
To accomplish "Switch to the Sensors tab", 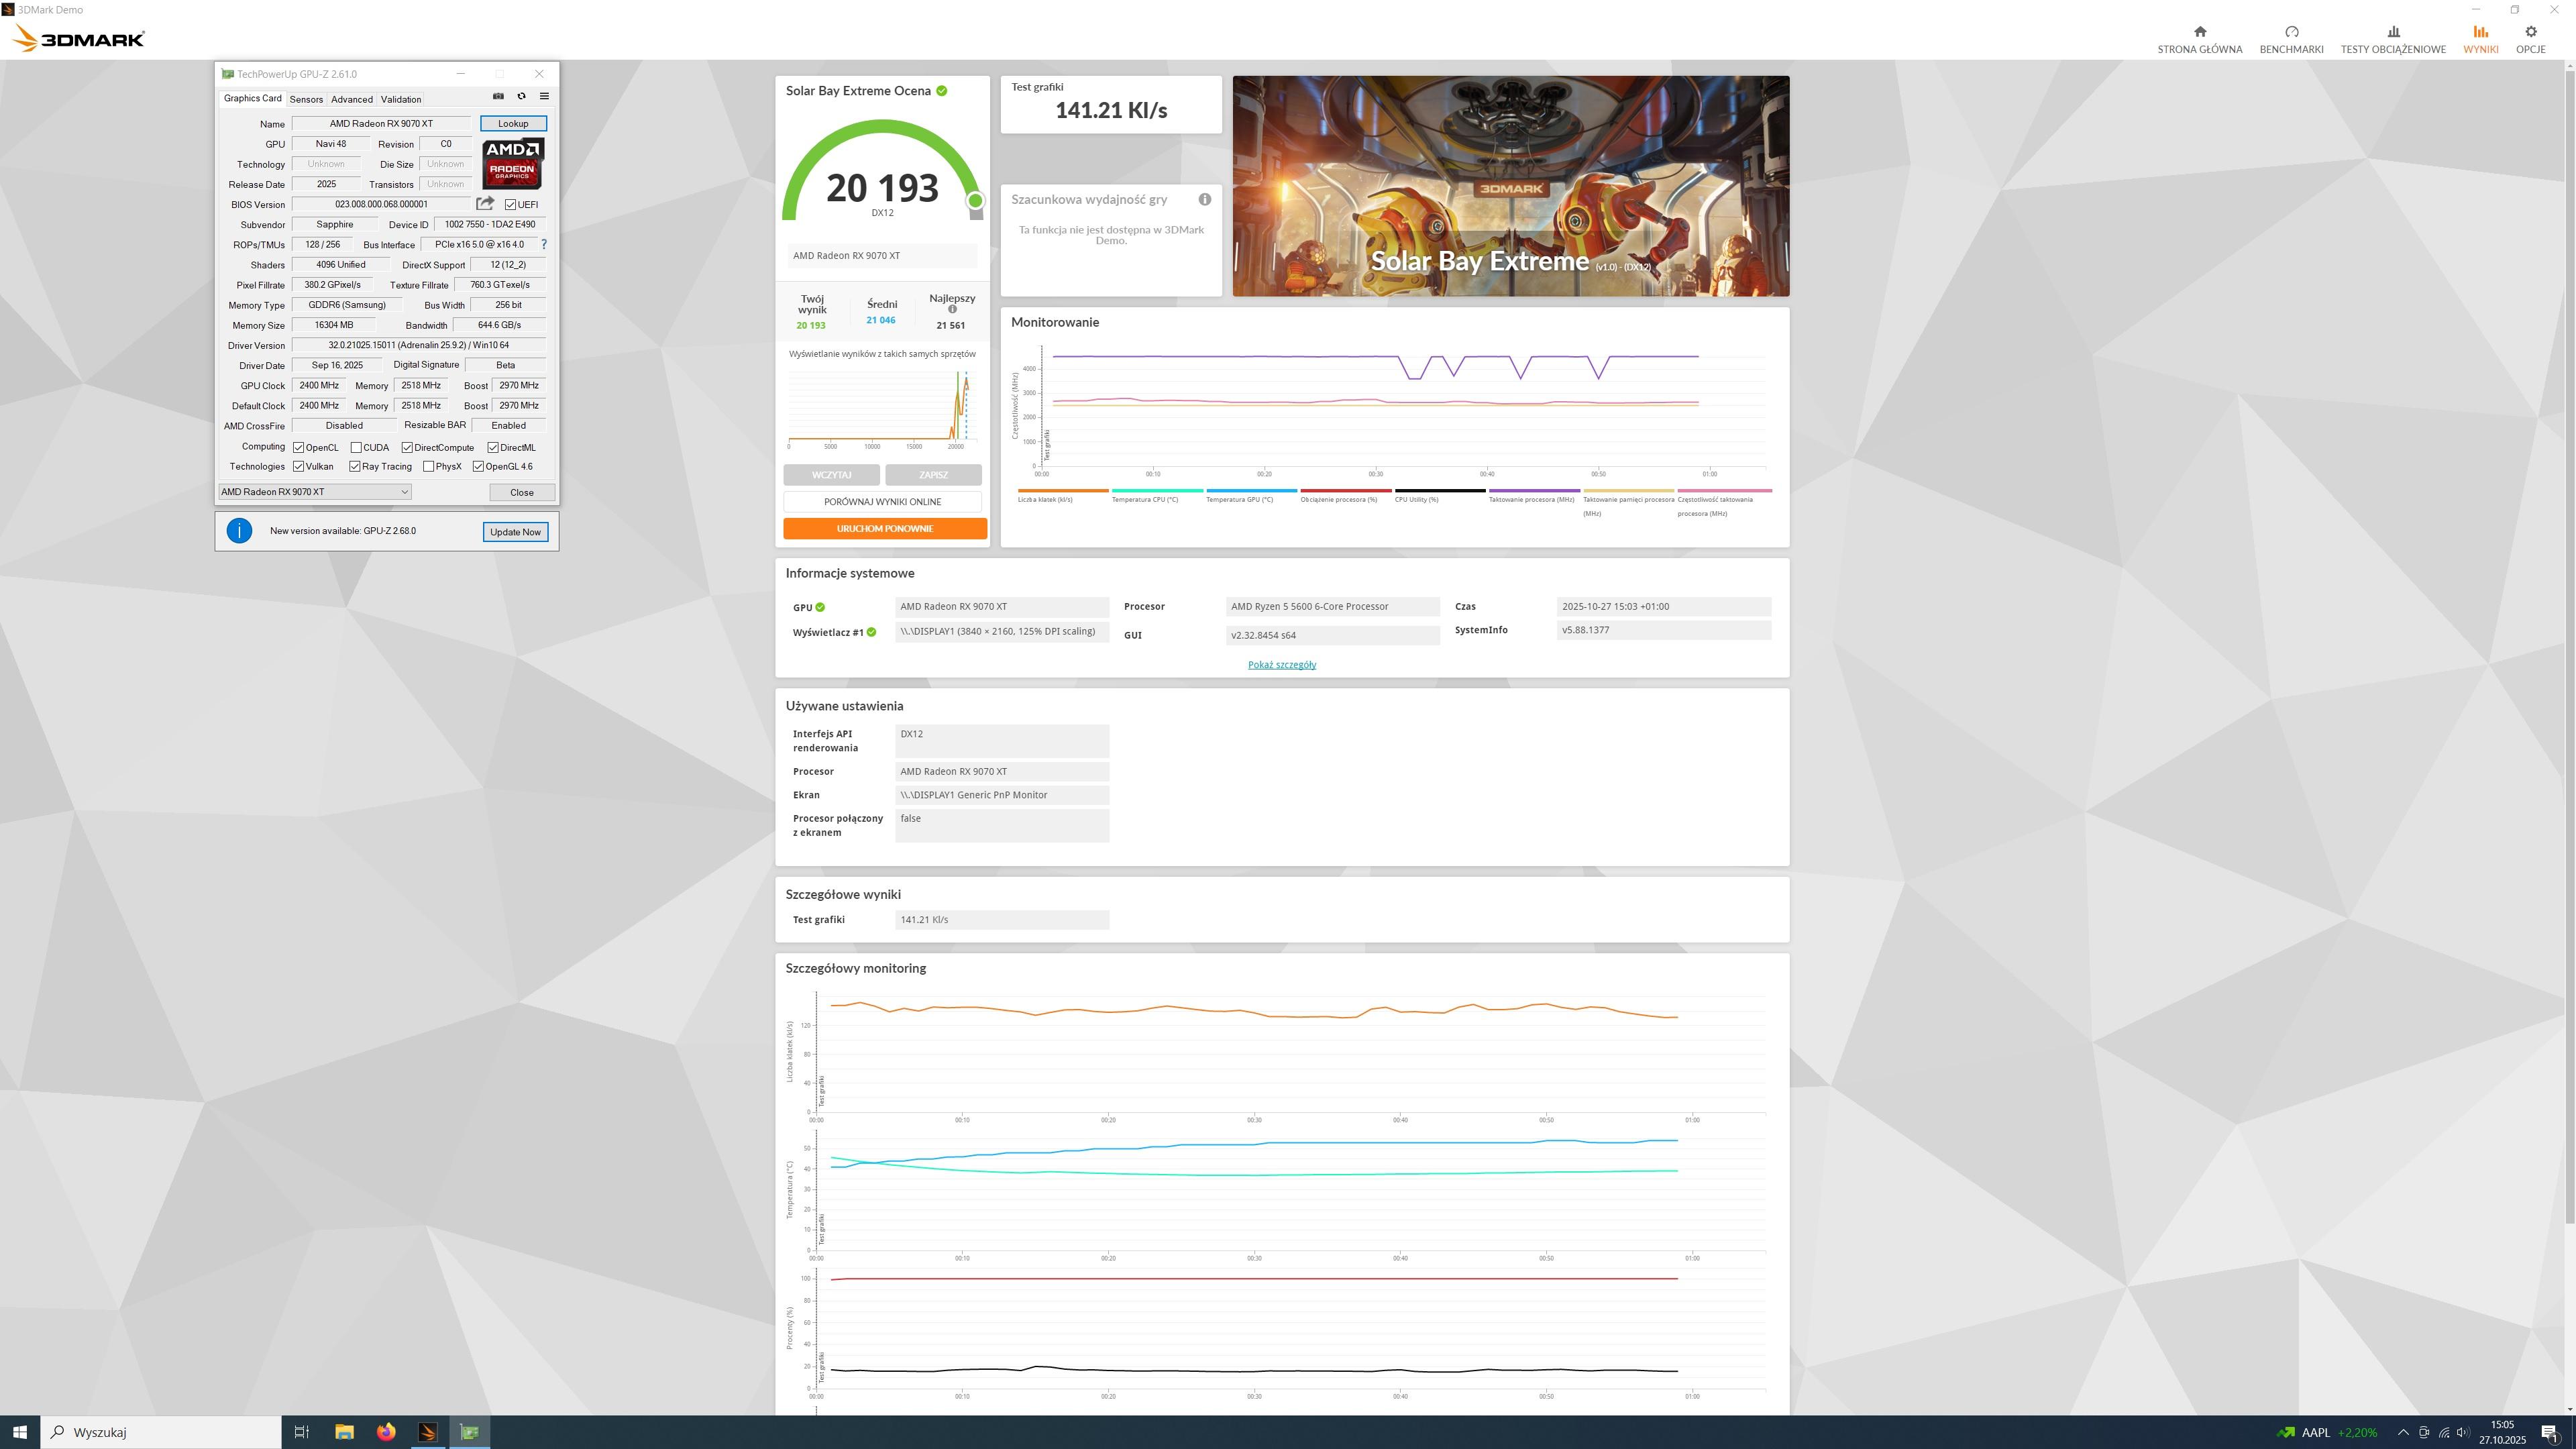I will click(306, 100).
